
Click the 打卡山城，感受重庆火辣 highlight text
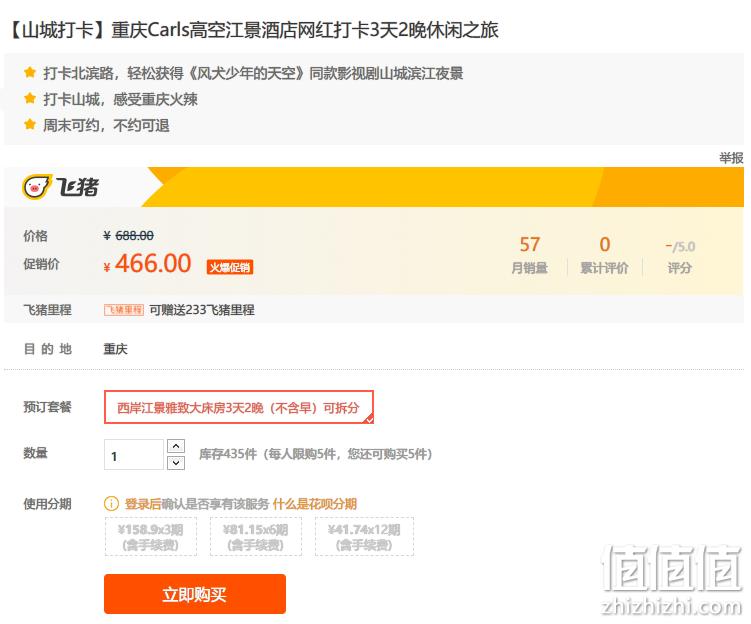120,99
